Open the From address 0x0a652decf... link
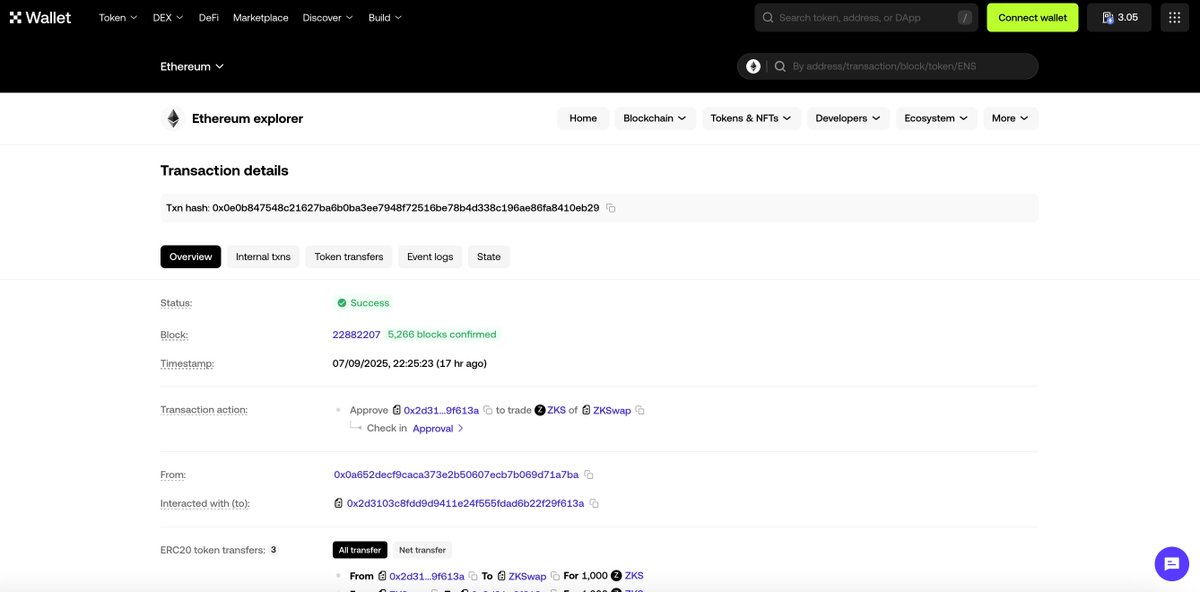 click(456, 474)
